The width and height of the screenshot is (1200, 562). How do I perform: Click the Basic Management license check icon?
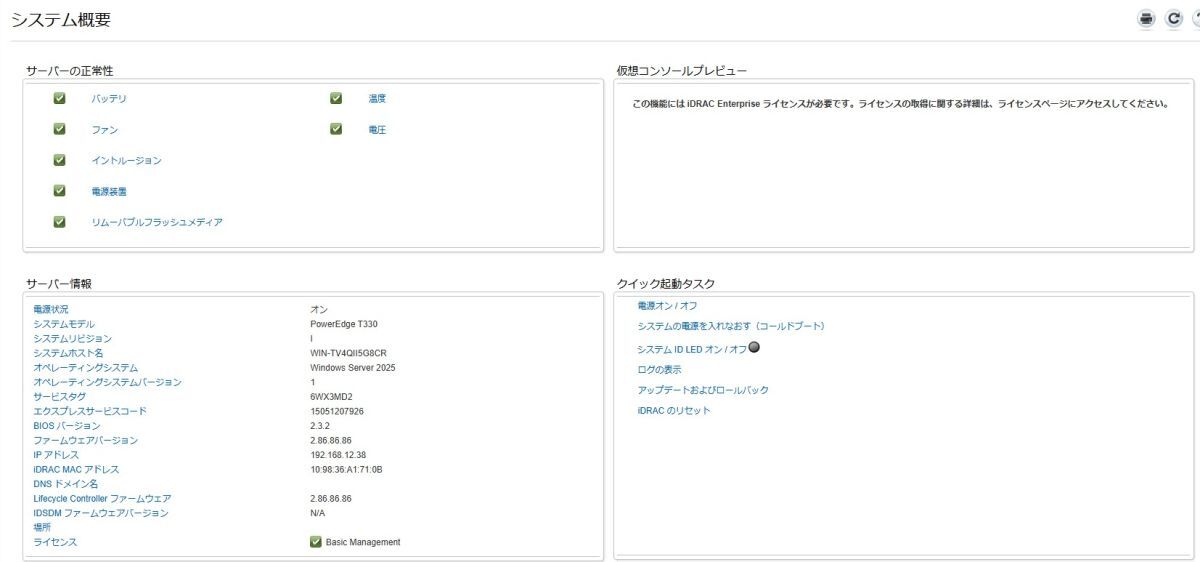coord(316,542)
